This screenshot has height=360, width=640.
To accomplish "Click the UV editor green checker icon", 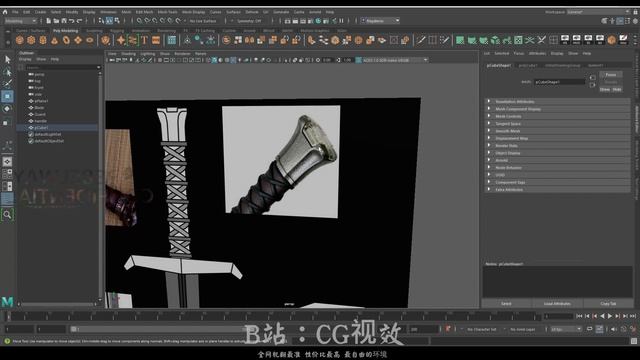I will click(x=518, y=40).
